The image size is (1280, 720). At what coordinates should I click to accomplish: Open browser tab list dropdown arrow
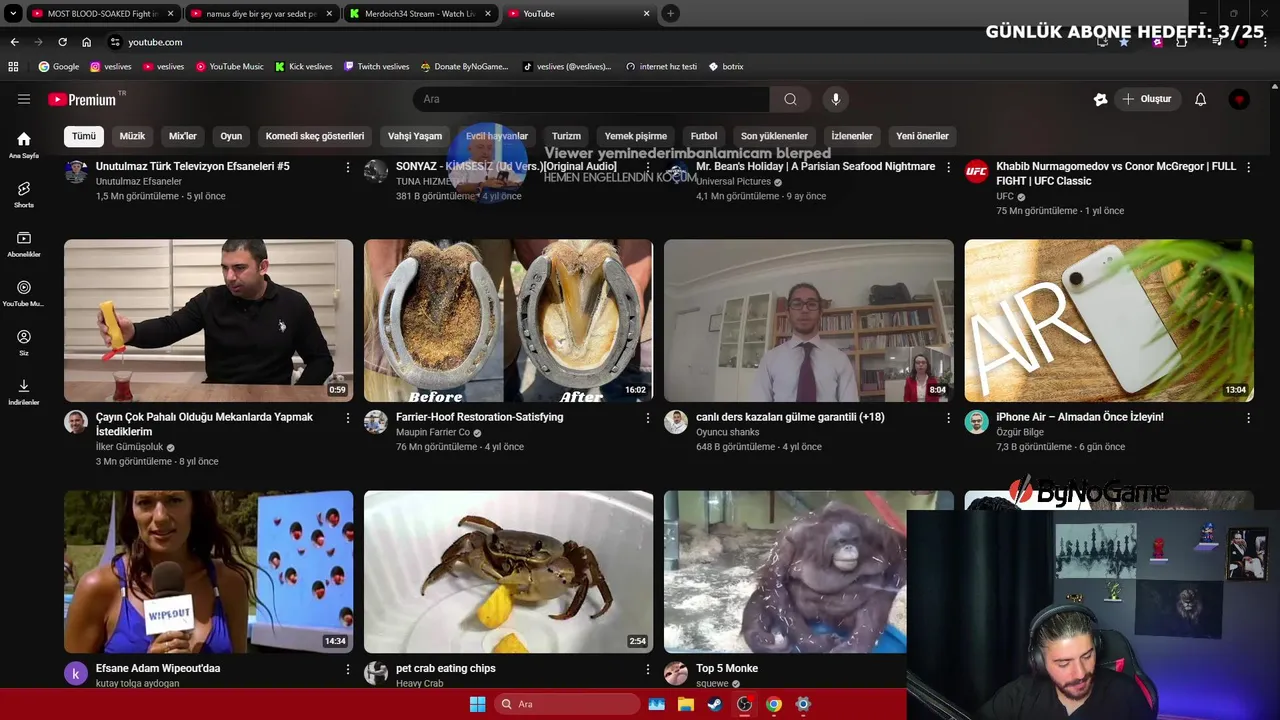tap(13, 13)
